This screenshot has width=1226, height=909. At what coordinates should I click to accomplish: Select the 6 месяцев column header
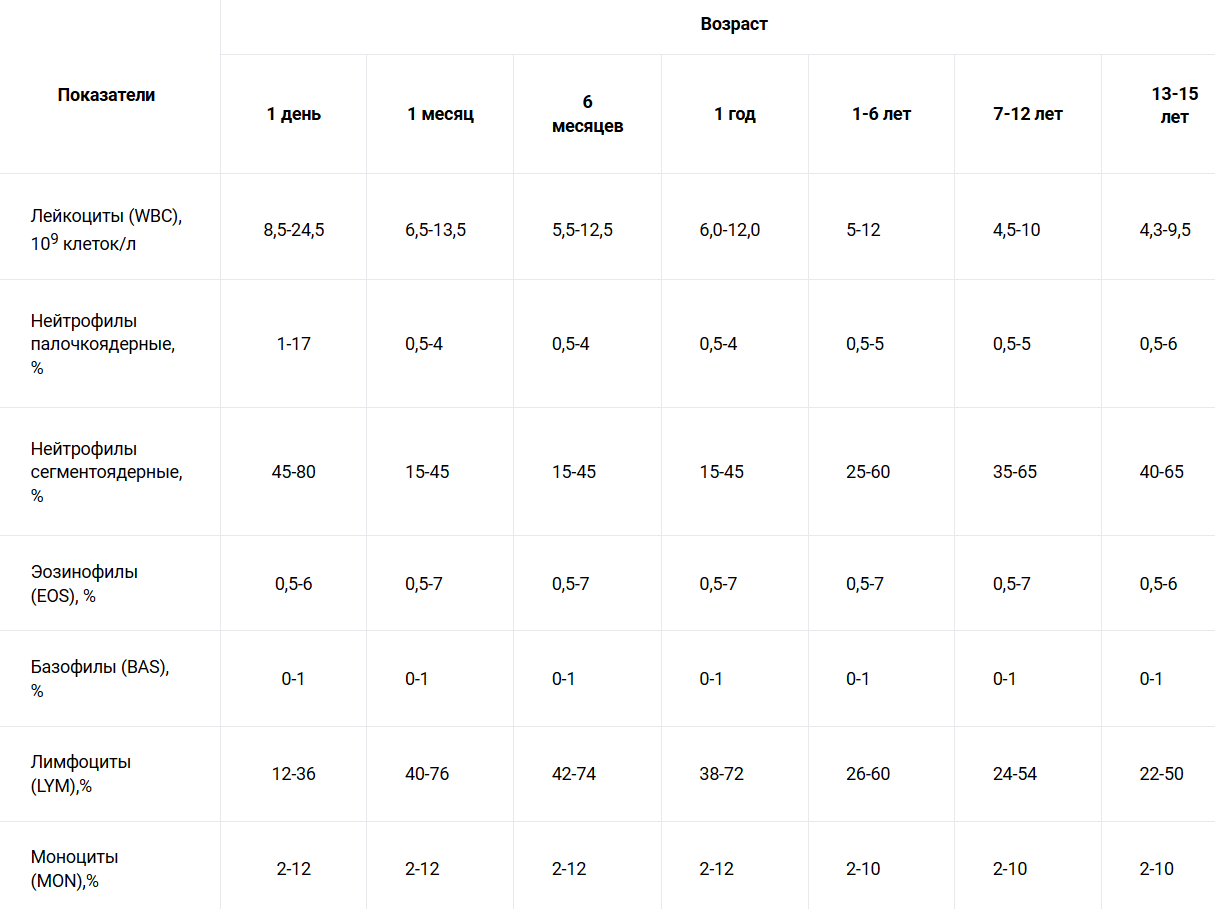coord(587,114)
